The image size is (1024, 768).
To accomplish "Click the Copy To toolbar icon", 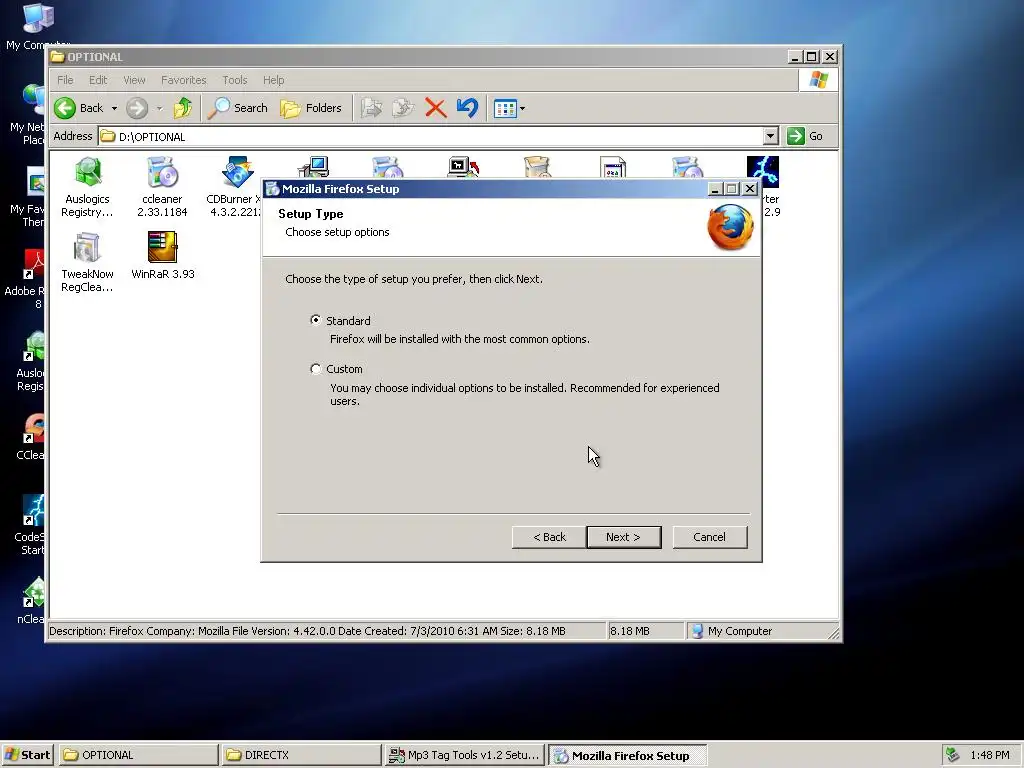I will coord(403,108).
